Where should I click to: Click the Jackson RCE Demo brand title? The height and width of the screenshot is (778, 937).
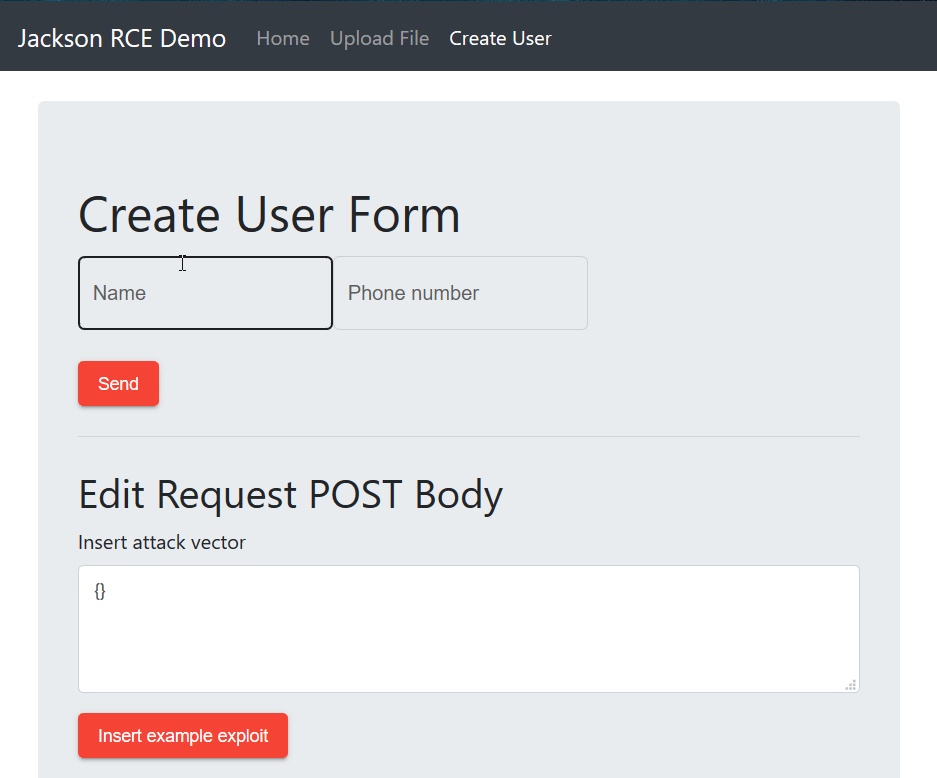122,39
